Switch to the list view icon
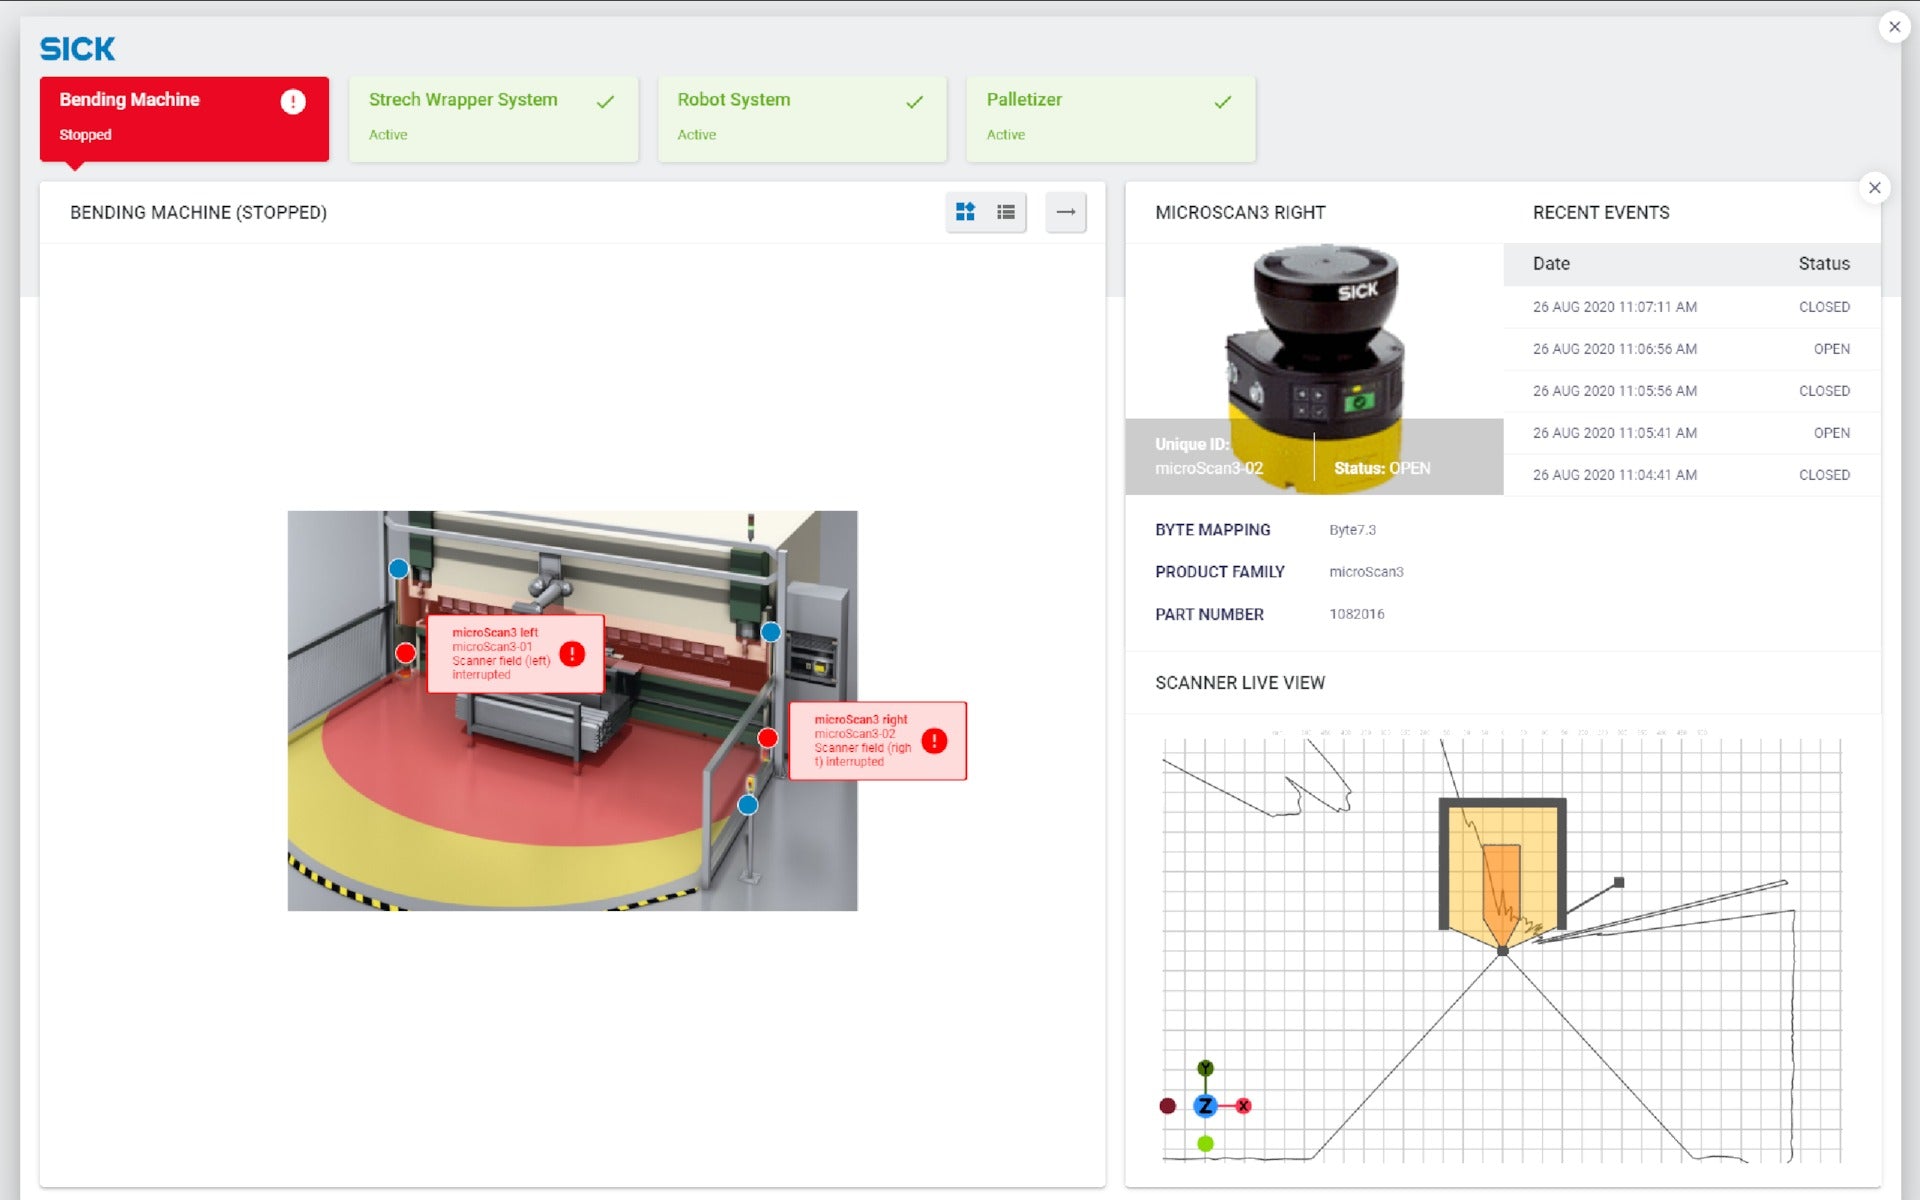Viewport: 1920px width, 1200px height. coord(1006,212)
